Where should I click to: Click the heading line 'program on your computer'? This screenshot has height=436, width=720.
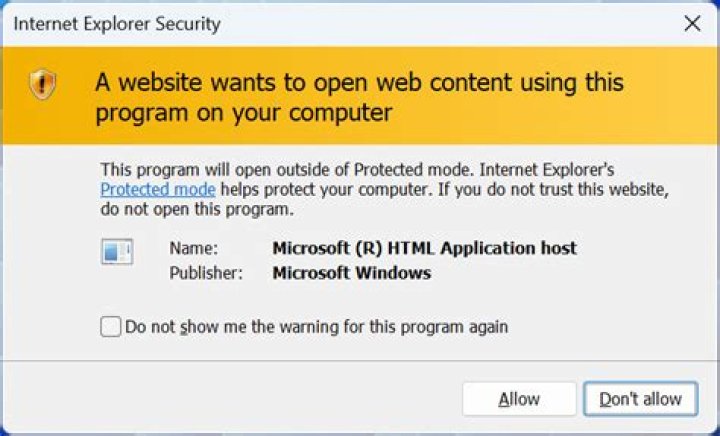pos(244,113)
